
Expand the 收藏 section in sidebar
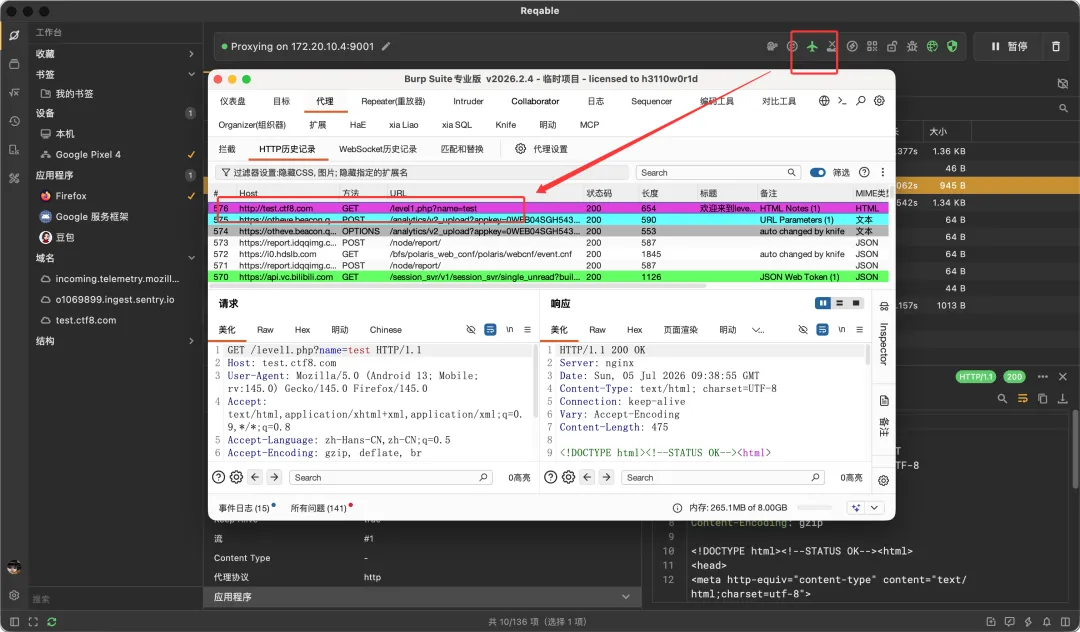(191, 54)
